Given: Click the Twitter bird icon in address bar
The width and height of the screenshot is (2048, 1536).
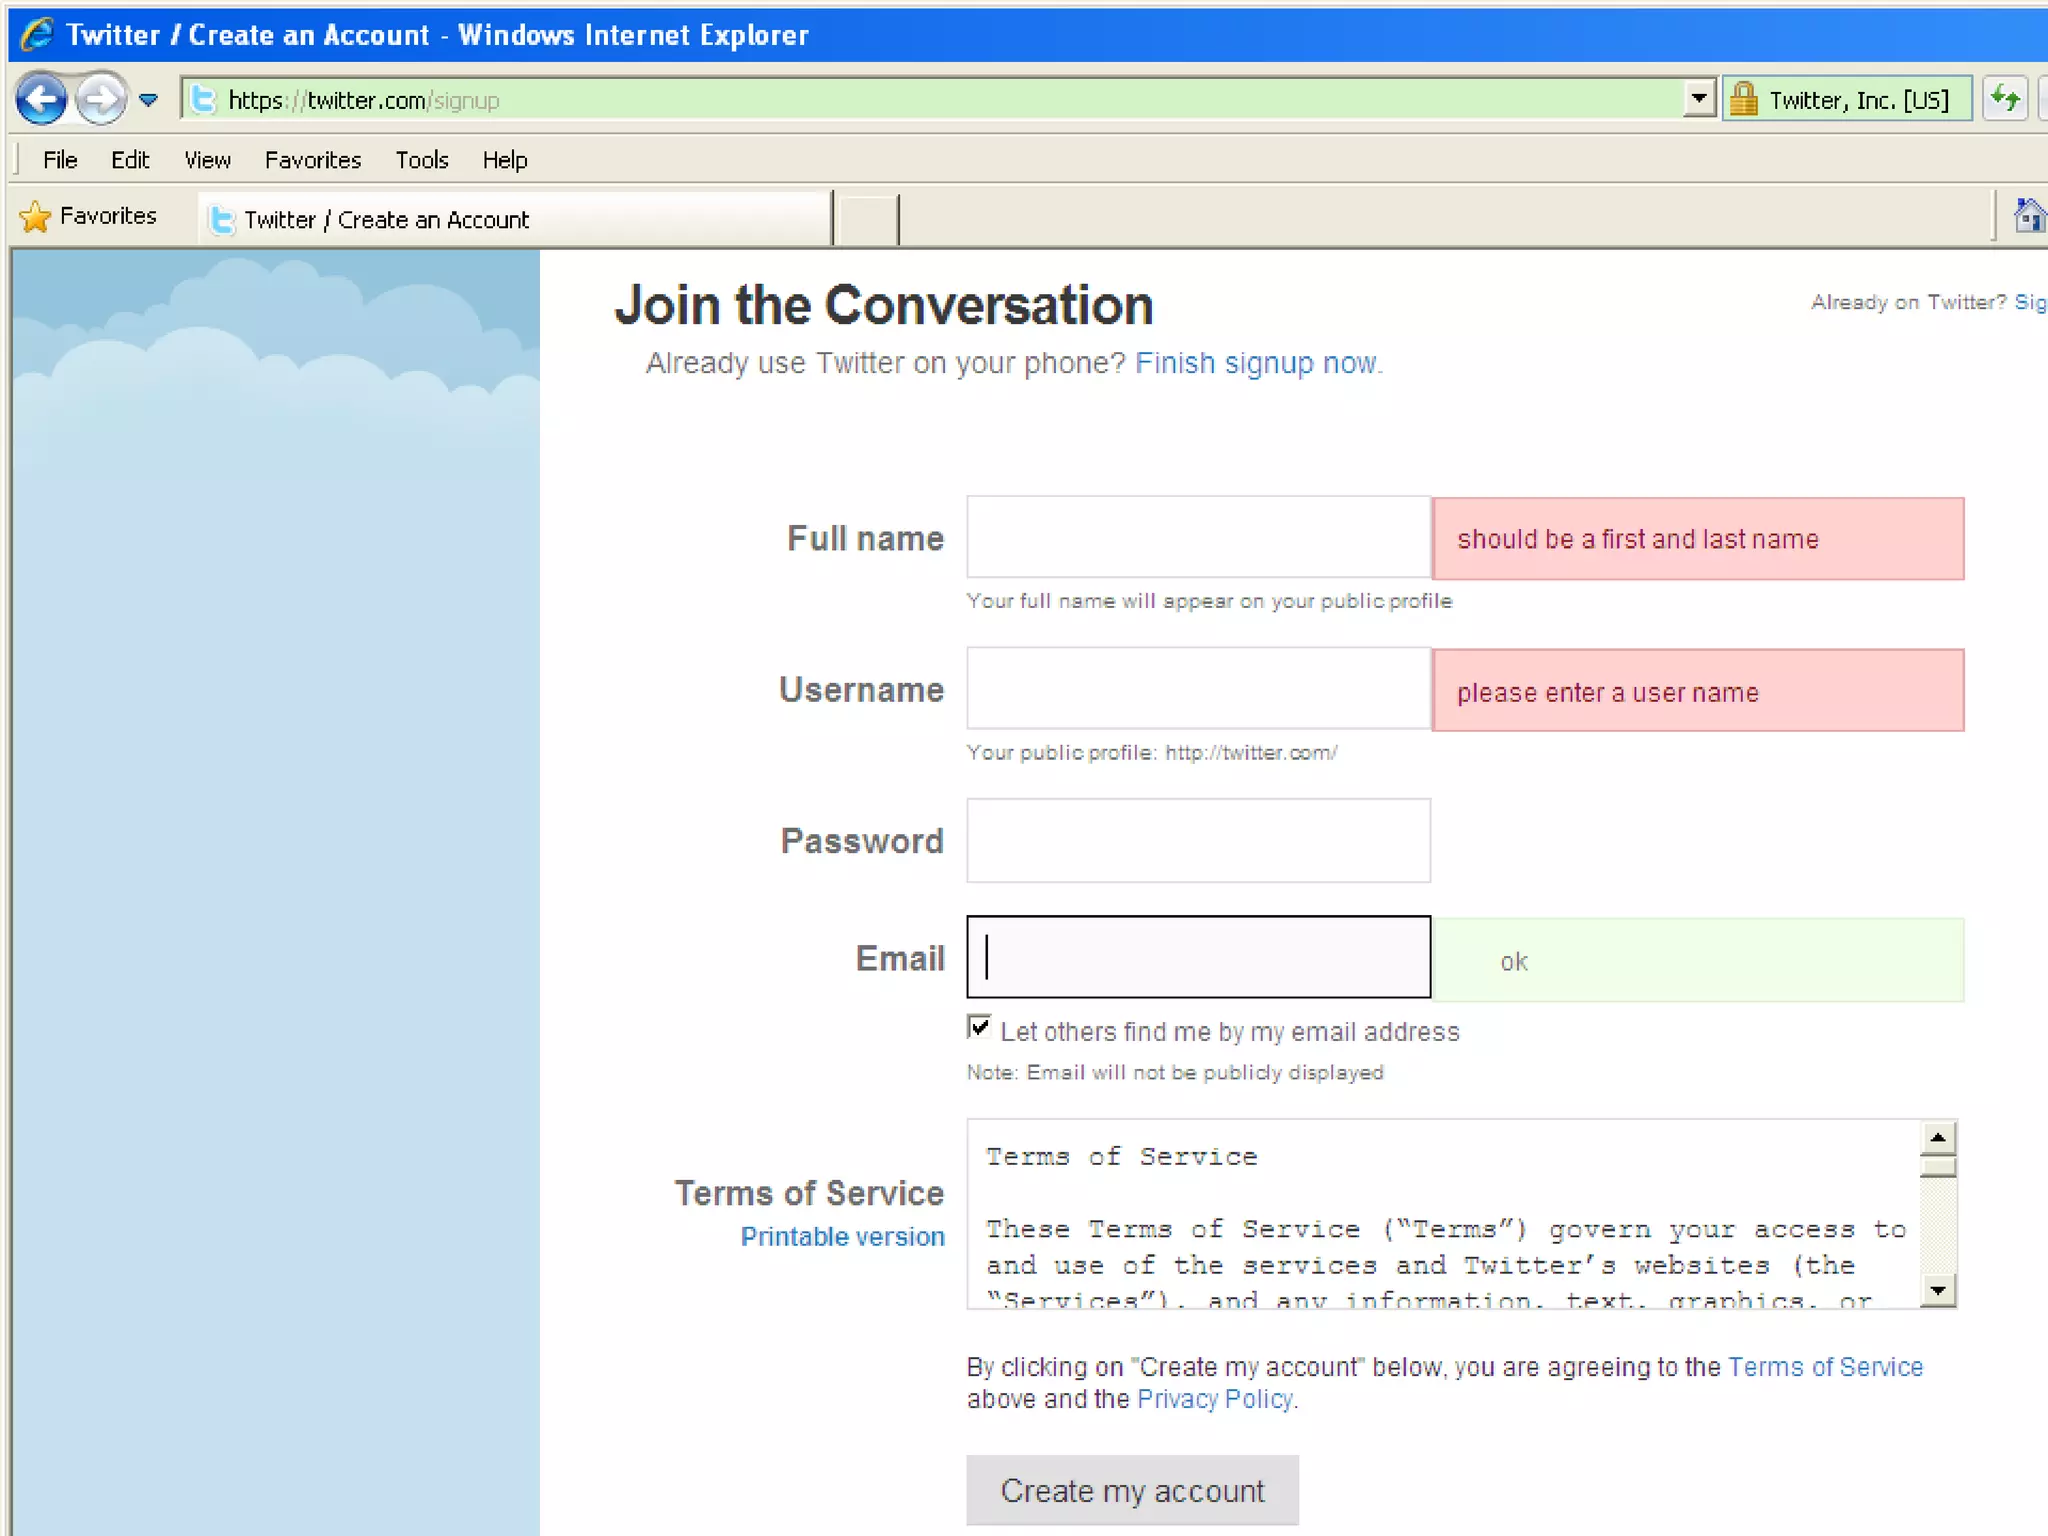Looking at the screenshot, I should (x=204, y=100).
